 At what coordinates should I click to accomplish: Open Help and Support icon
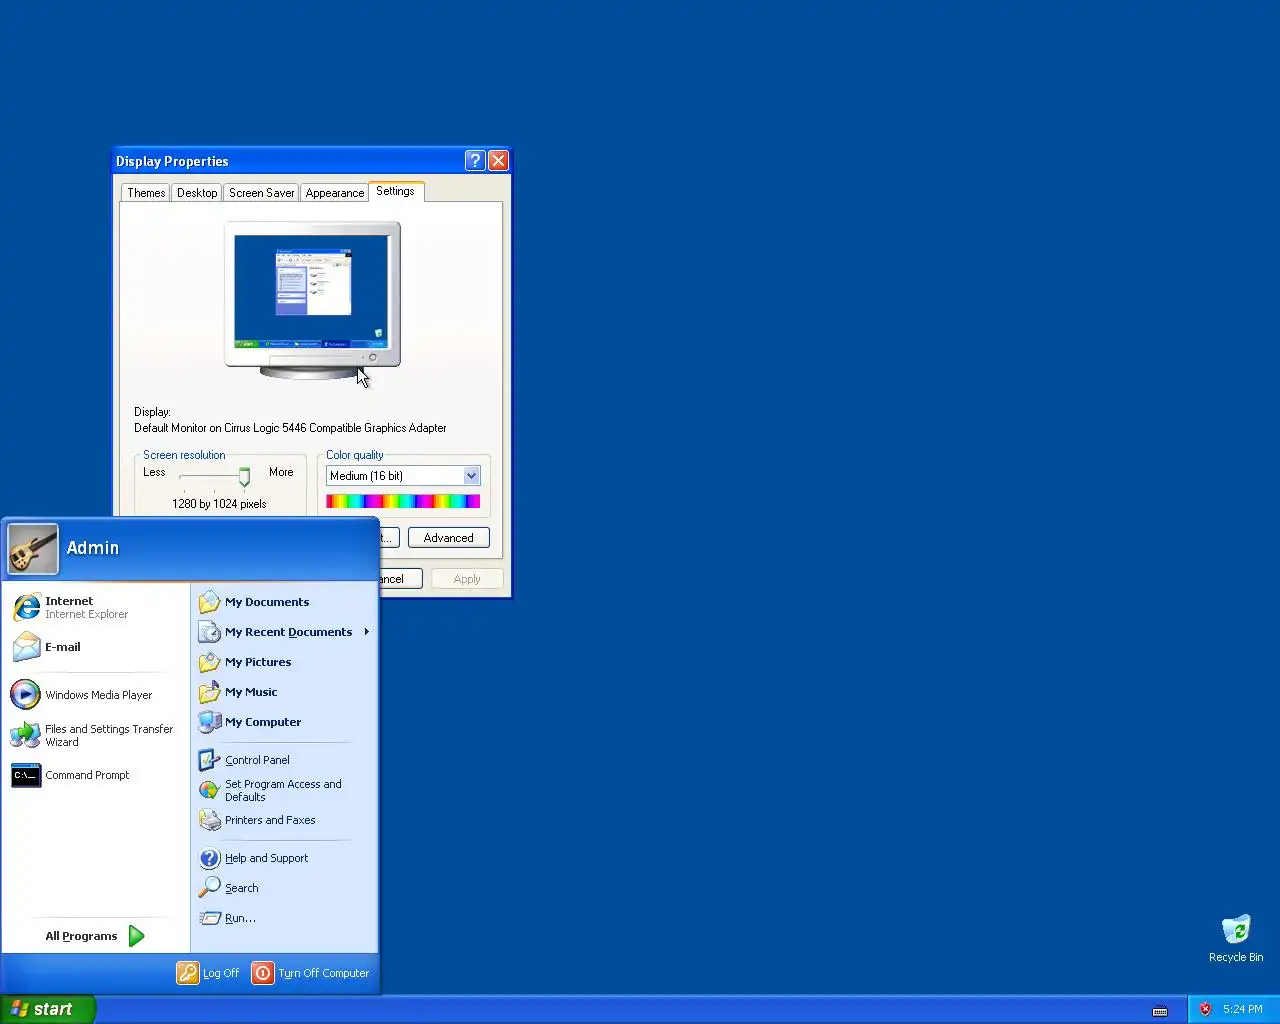tap(209, 858)
